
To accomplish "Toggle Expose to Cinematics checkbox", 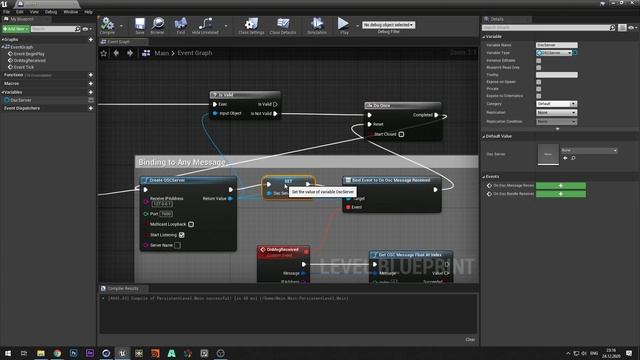I will tap(538, 96).
